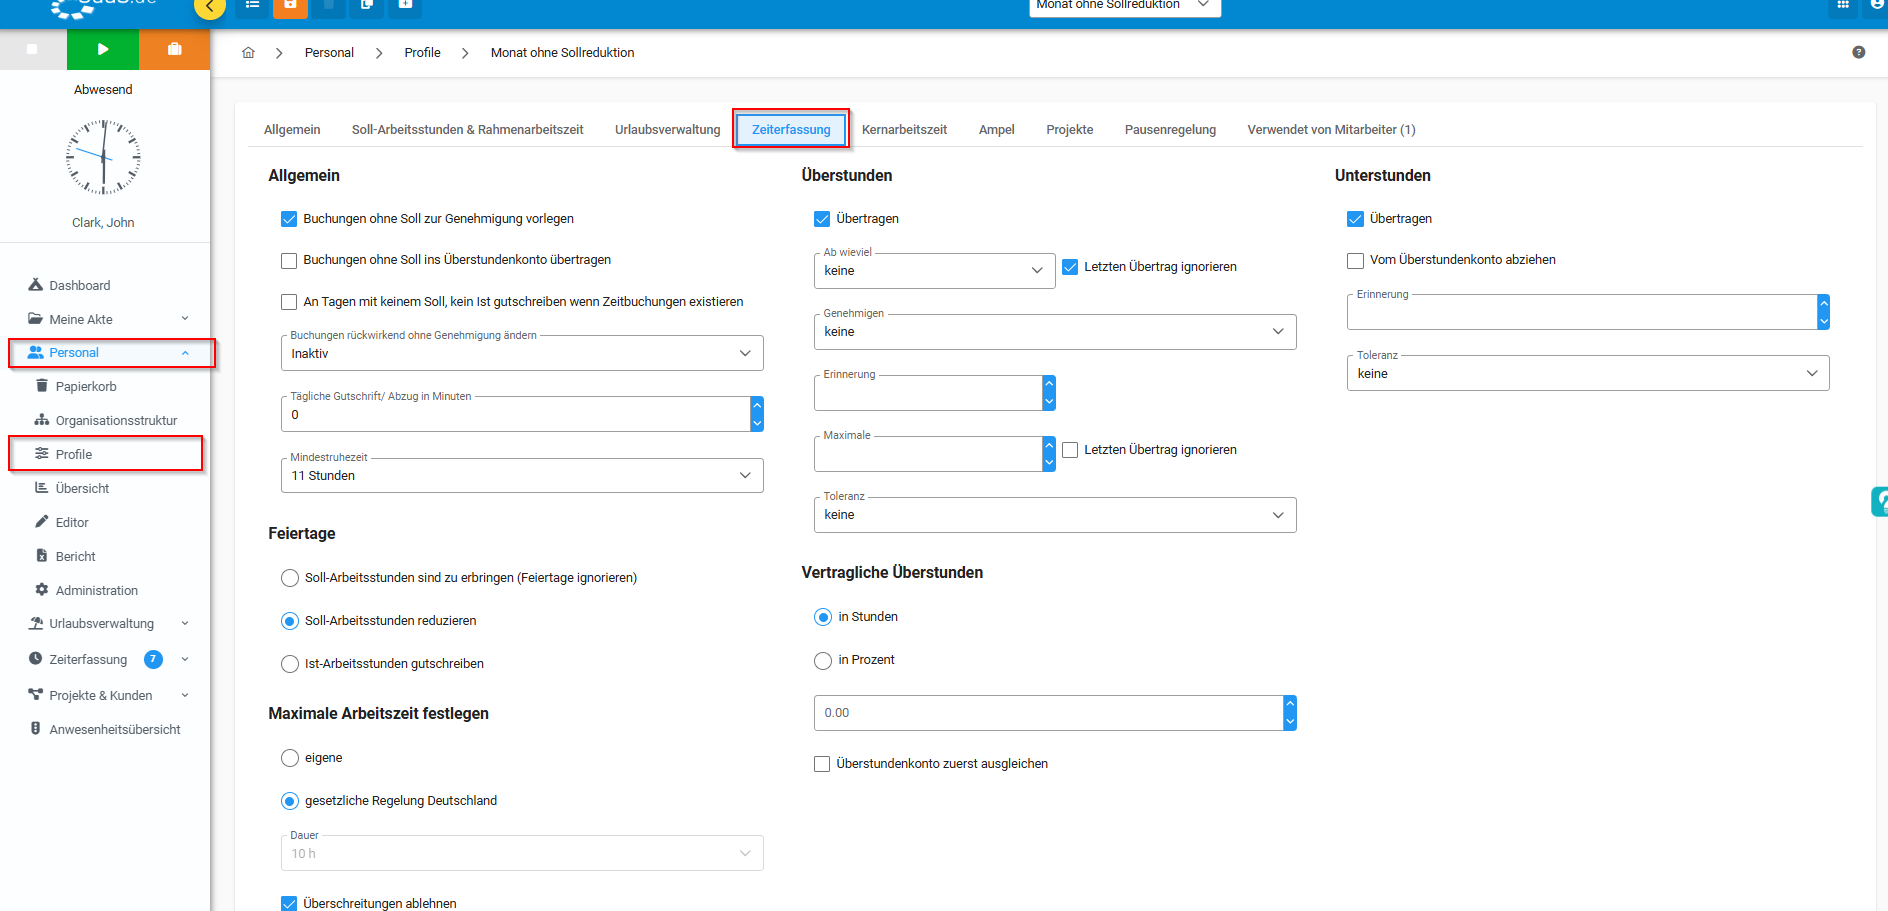This screenshot has width=1888, height=911.
Task: Uncheck 'Buchungen ohne Soll zur Genehmigung vorlegen'
Action: (x=289, y=219)
